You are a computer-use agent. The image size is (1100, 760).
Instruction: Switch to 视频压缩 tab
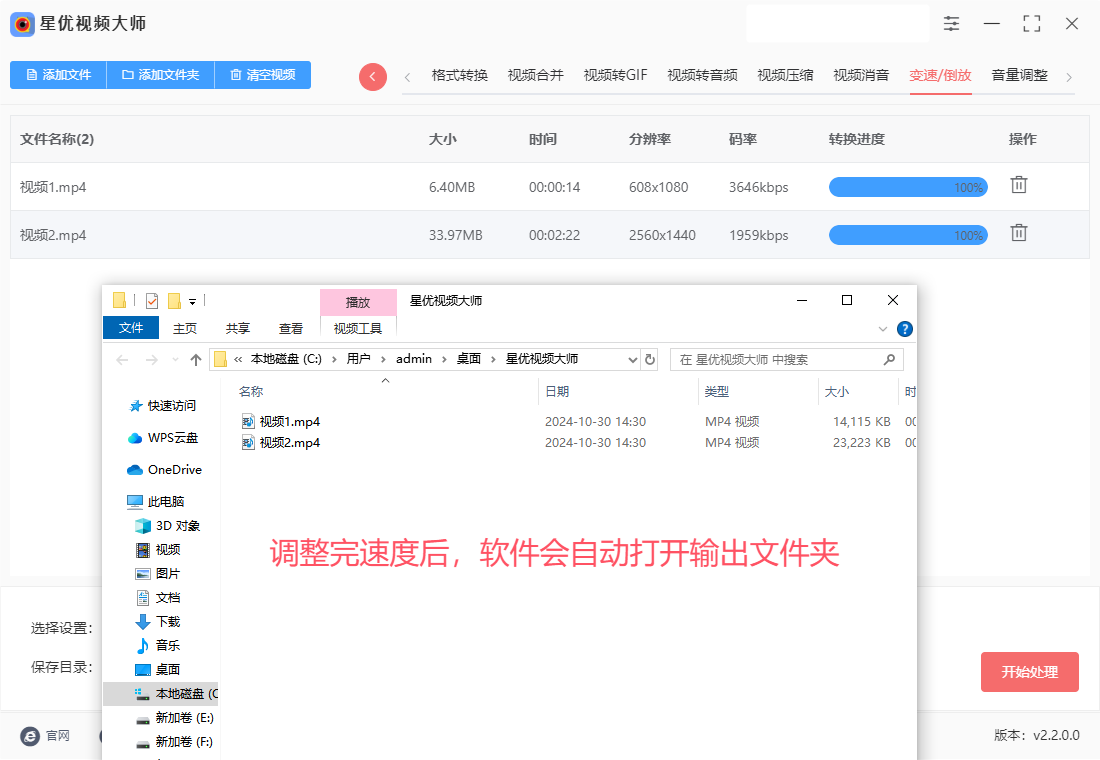click(x=785, y=75)
